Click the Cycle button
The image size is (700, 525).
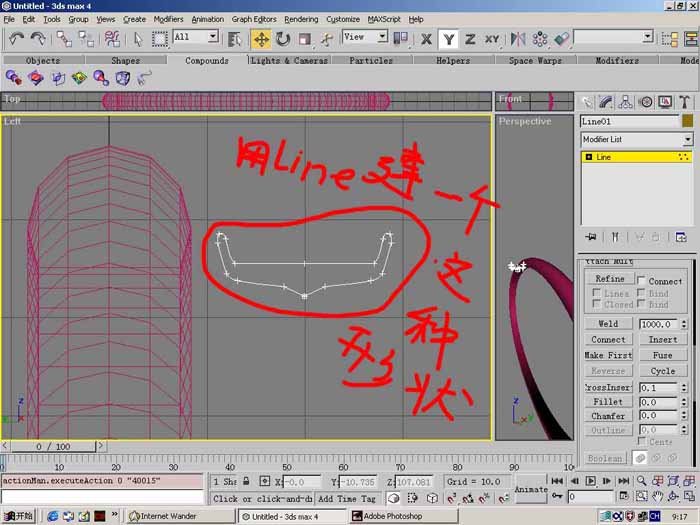coord(662,371)
